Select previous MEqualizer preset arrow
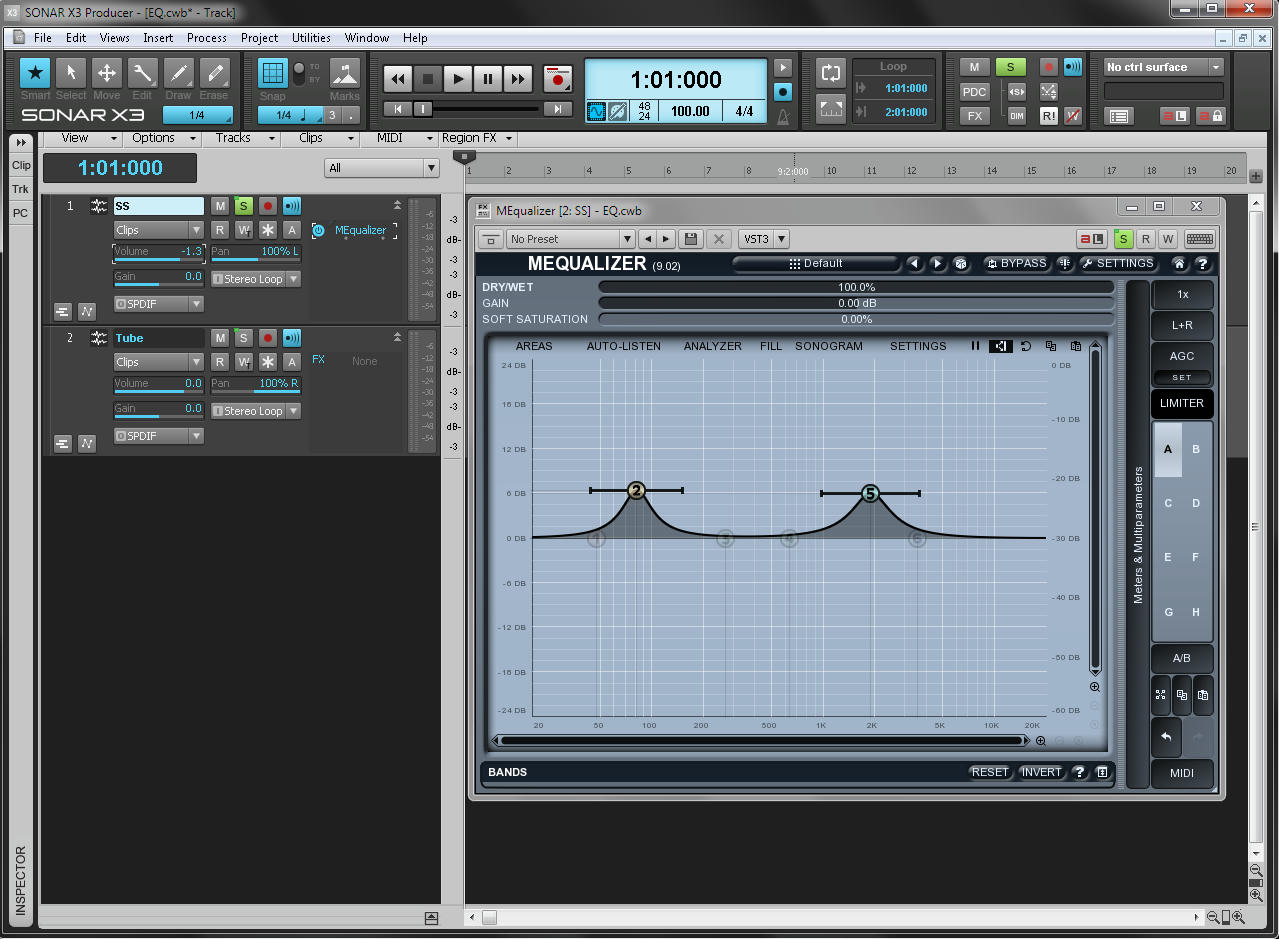The image size is (1279, 939). coord(914,264)
